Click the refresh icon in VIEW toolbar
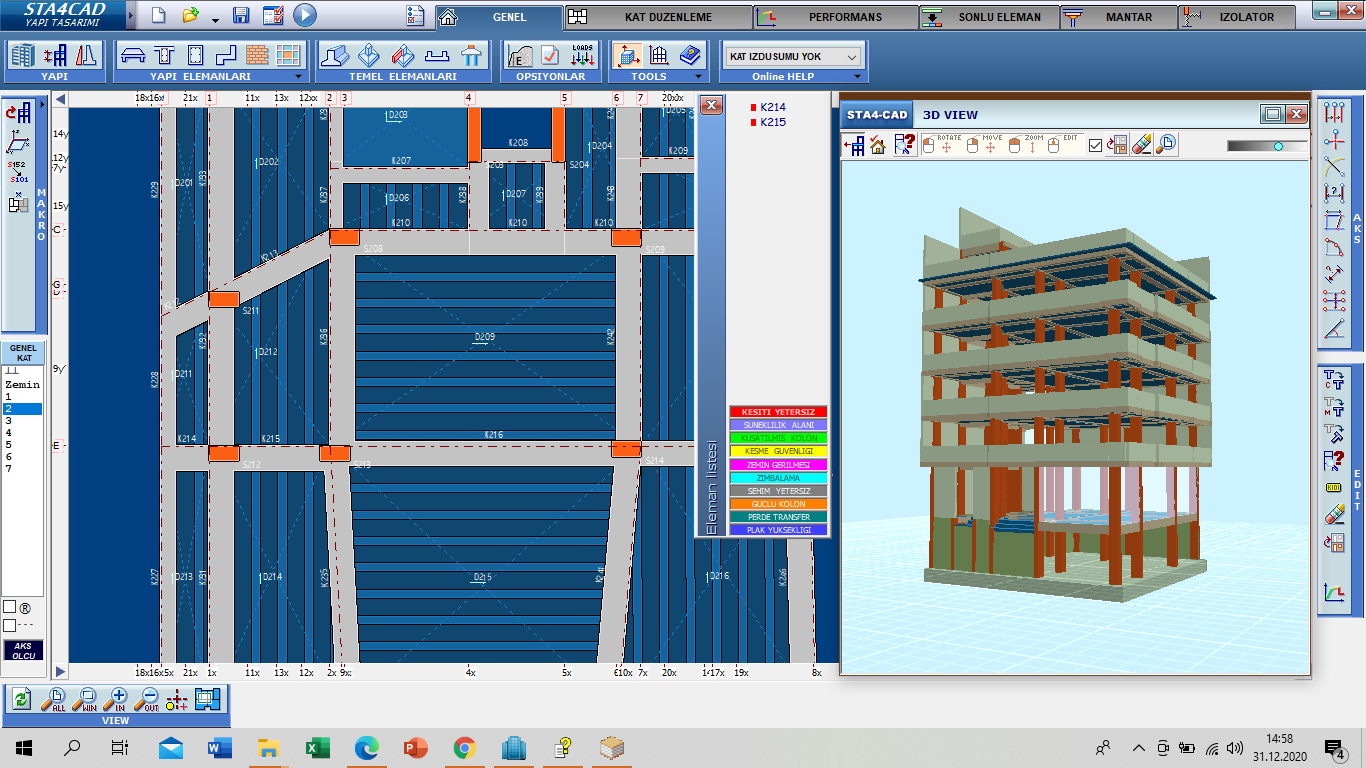The width and height of the screenshot is (1366, 768). 22,700
